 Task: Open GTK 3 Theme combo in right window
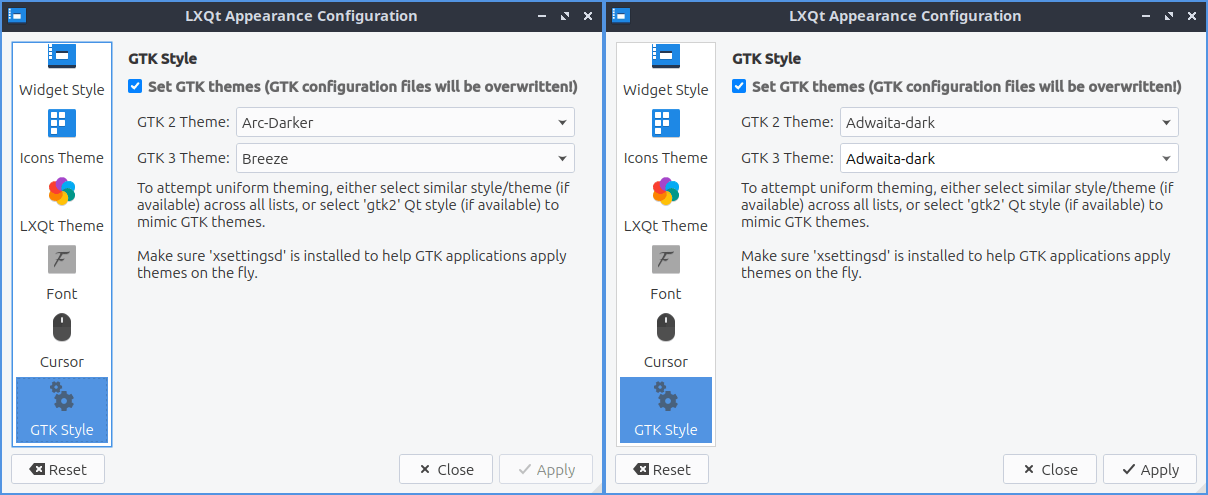coord(1009,158)
